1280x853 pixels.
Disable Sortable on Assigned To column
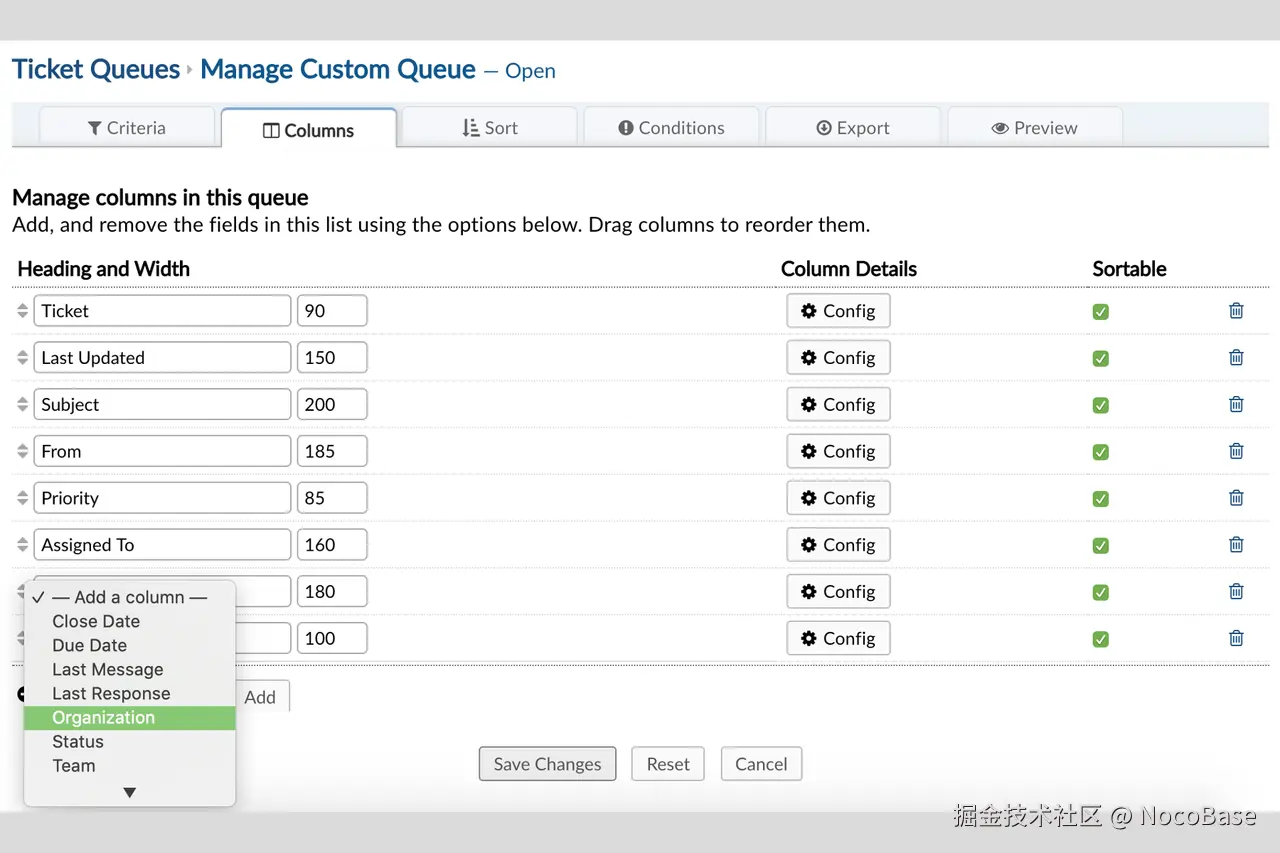[x=1101, y=546]
